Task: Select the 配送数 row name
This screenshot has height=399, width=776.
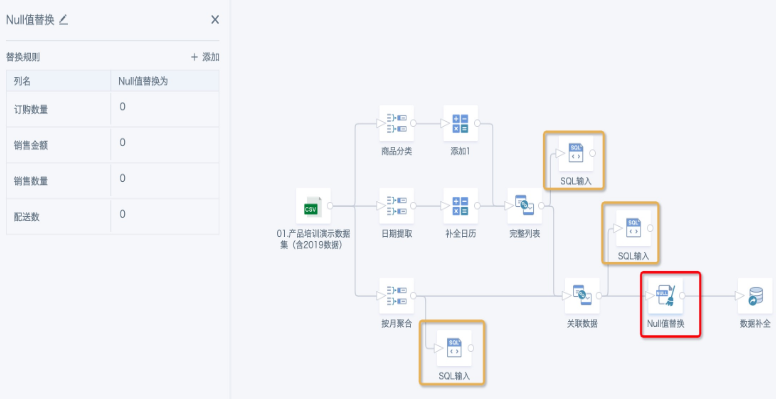Action: coord(27,217)
